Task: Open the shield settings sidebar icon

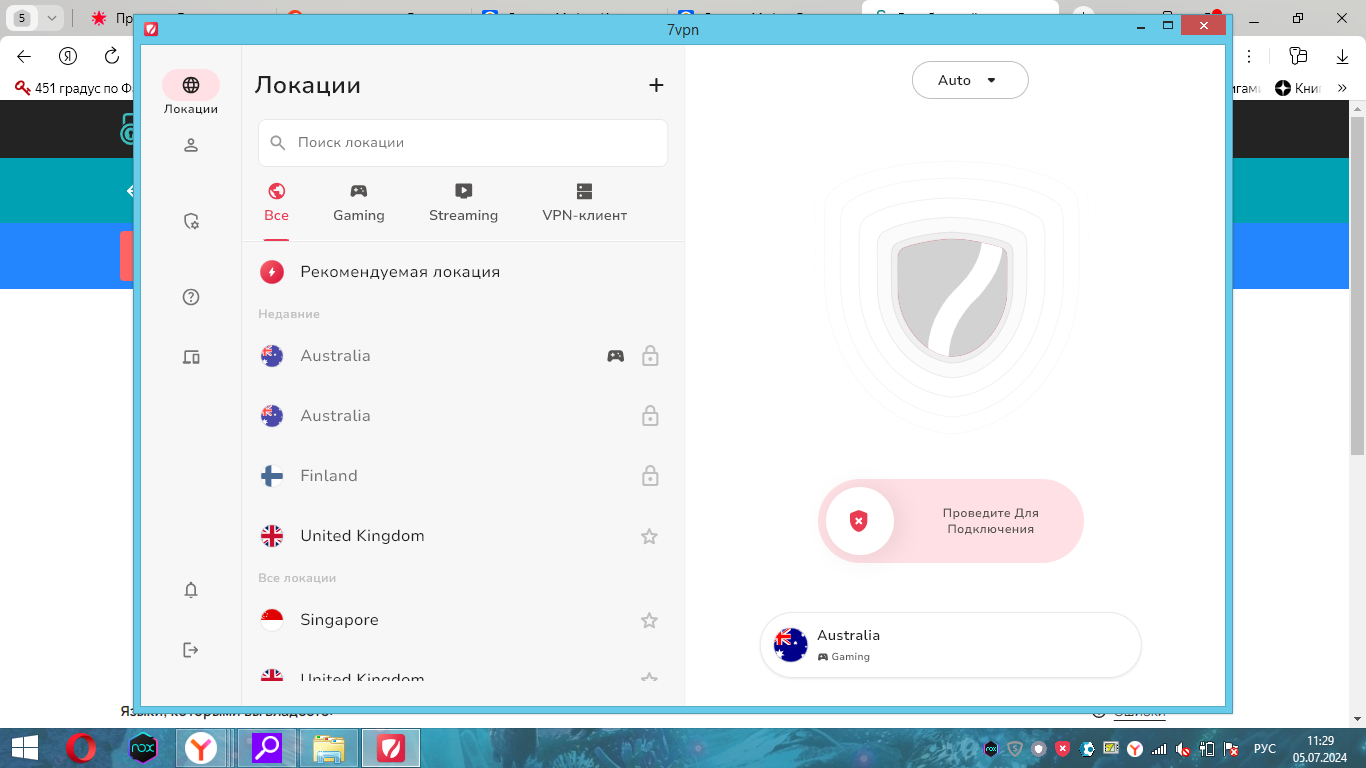Action: coord(191,221)
